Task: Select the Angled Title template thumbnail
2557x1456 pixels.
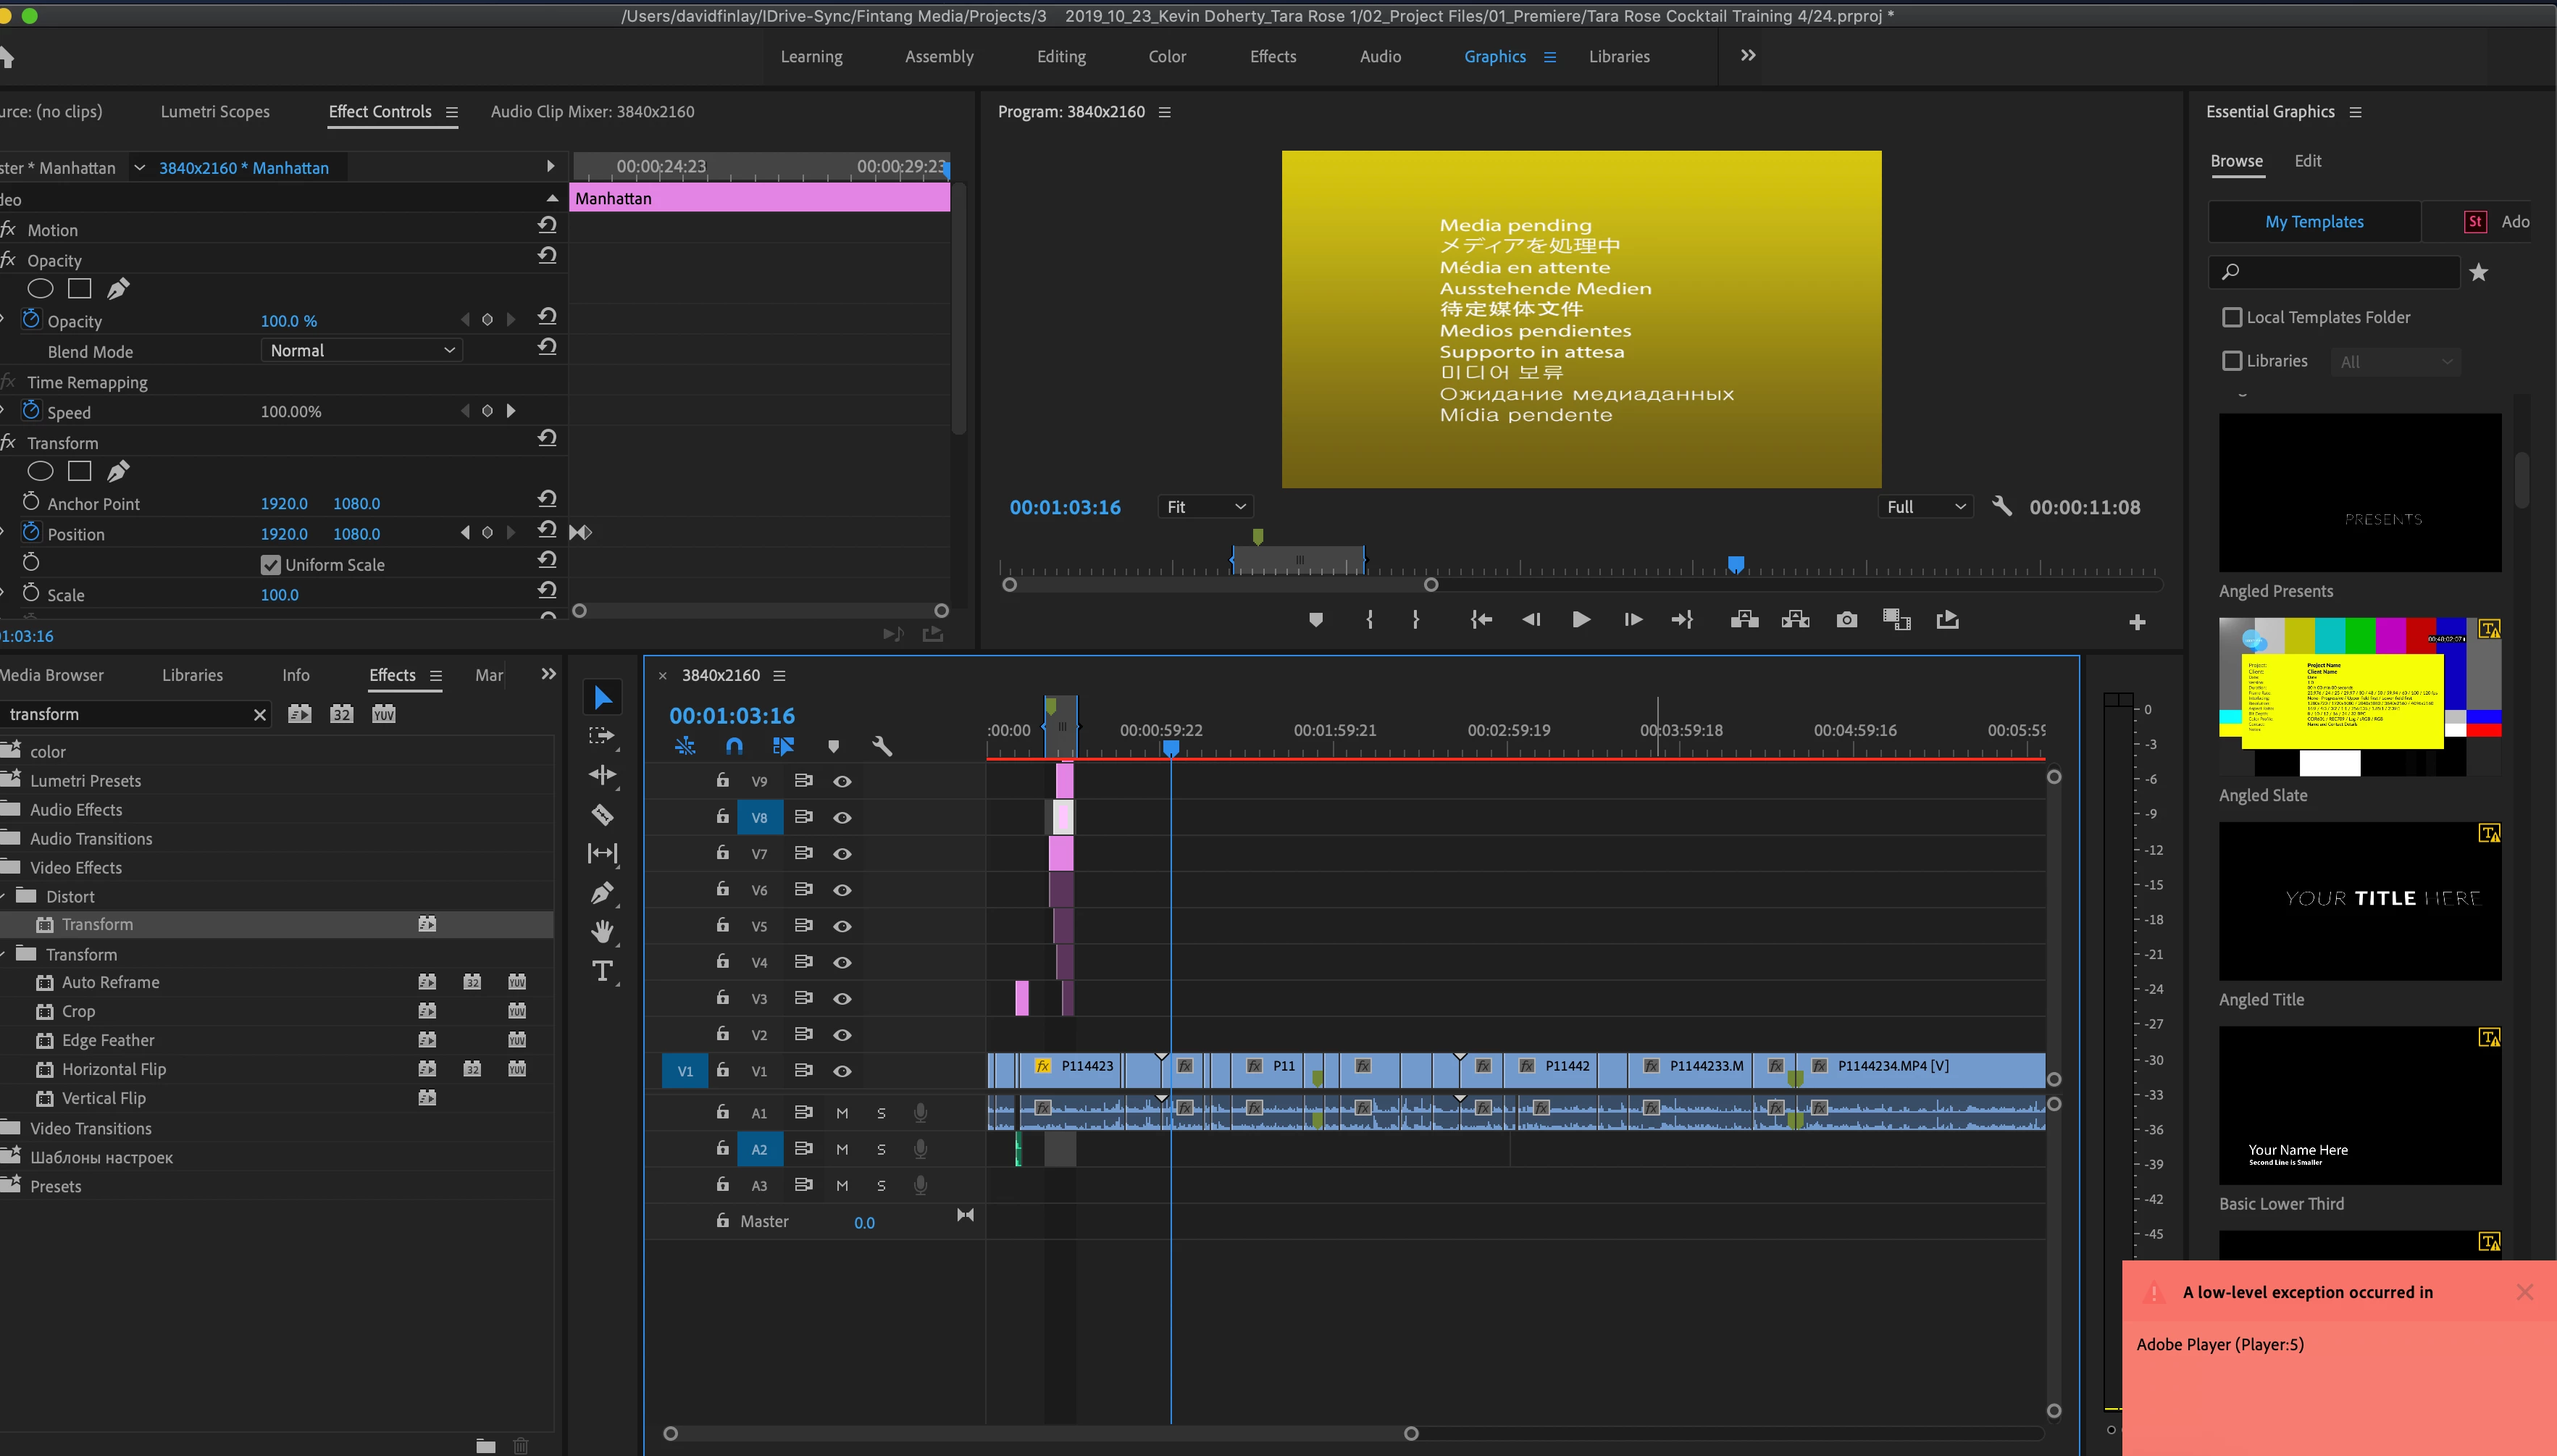Action: [x=2359, y=901]
